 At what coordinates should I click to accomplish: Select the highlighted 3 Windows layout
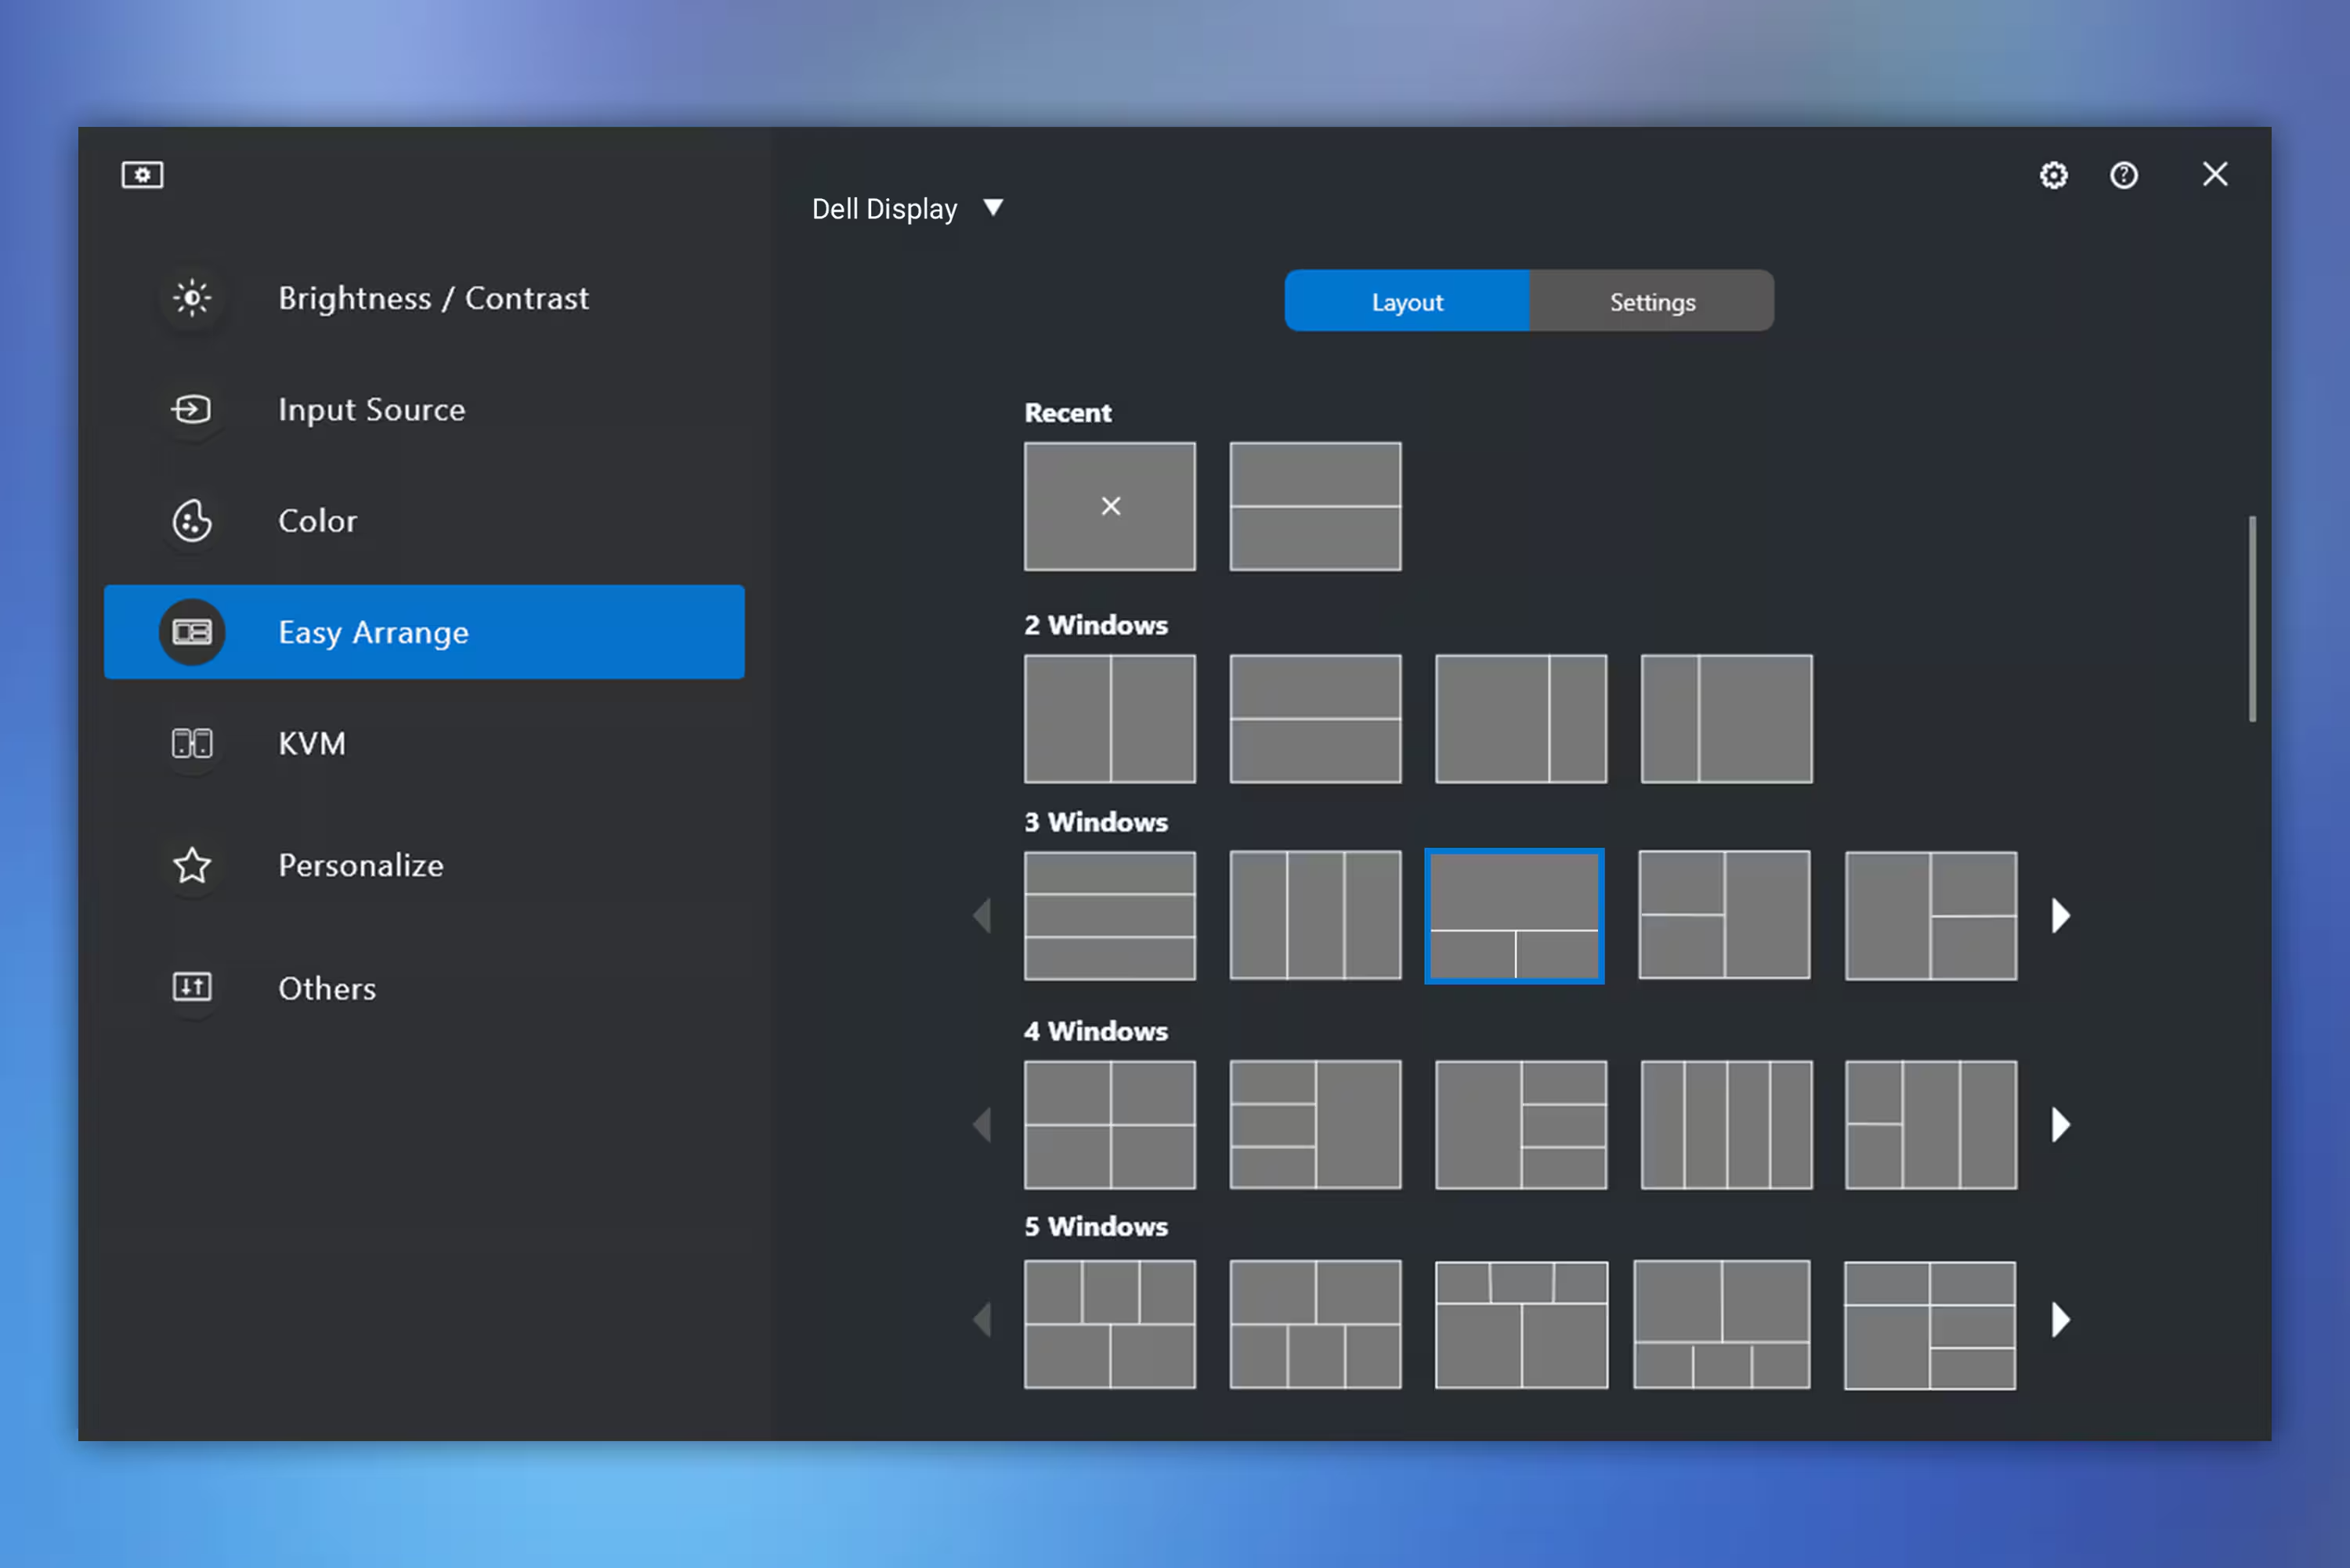coord(1515,913)
